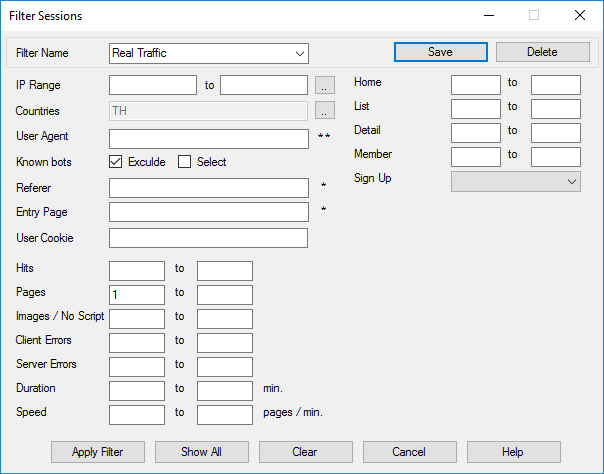Click the Clear button

click(x=305, y=452)
